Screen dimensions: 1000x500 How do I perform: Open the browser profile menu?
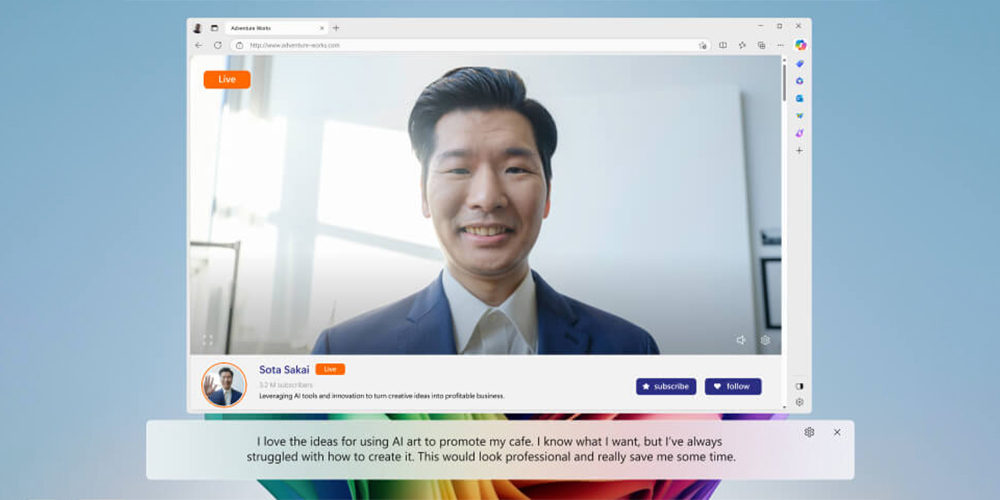point(197,28)
